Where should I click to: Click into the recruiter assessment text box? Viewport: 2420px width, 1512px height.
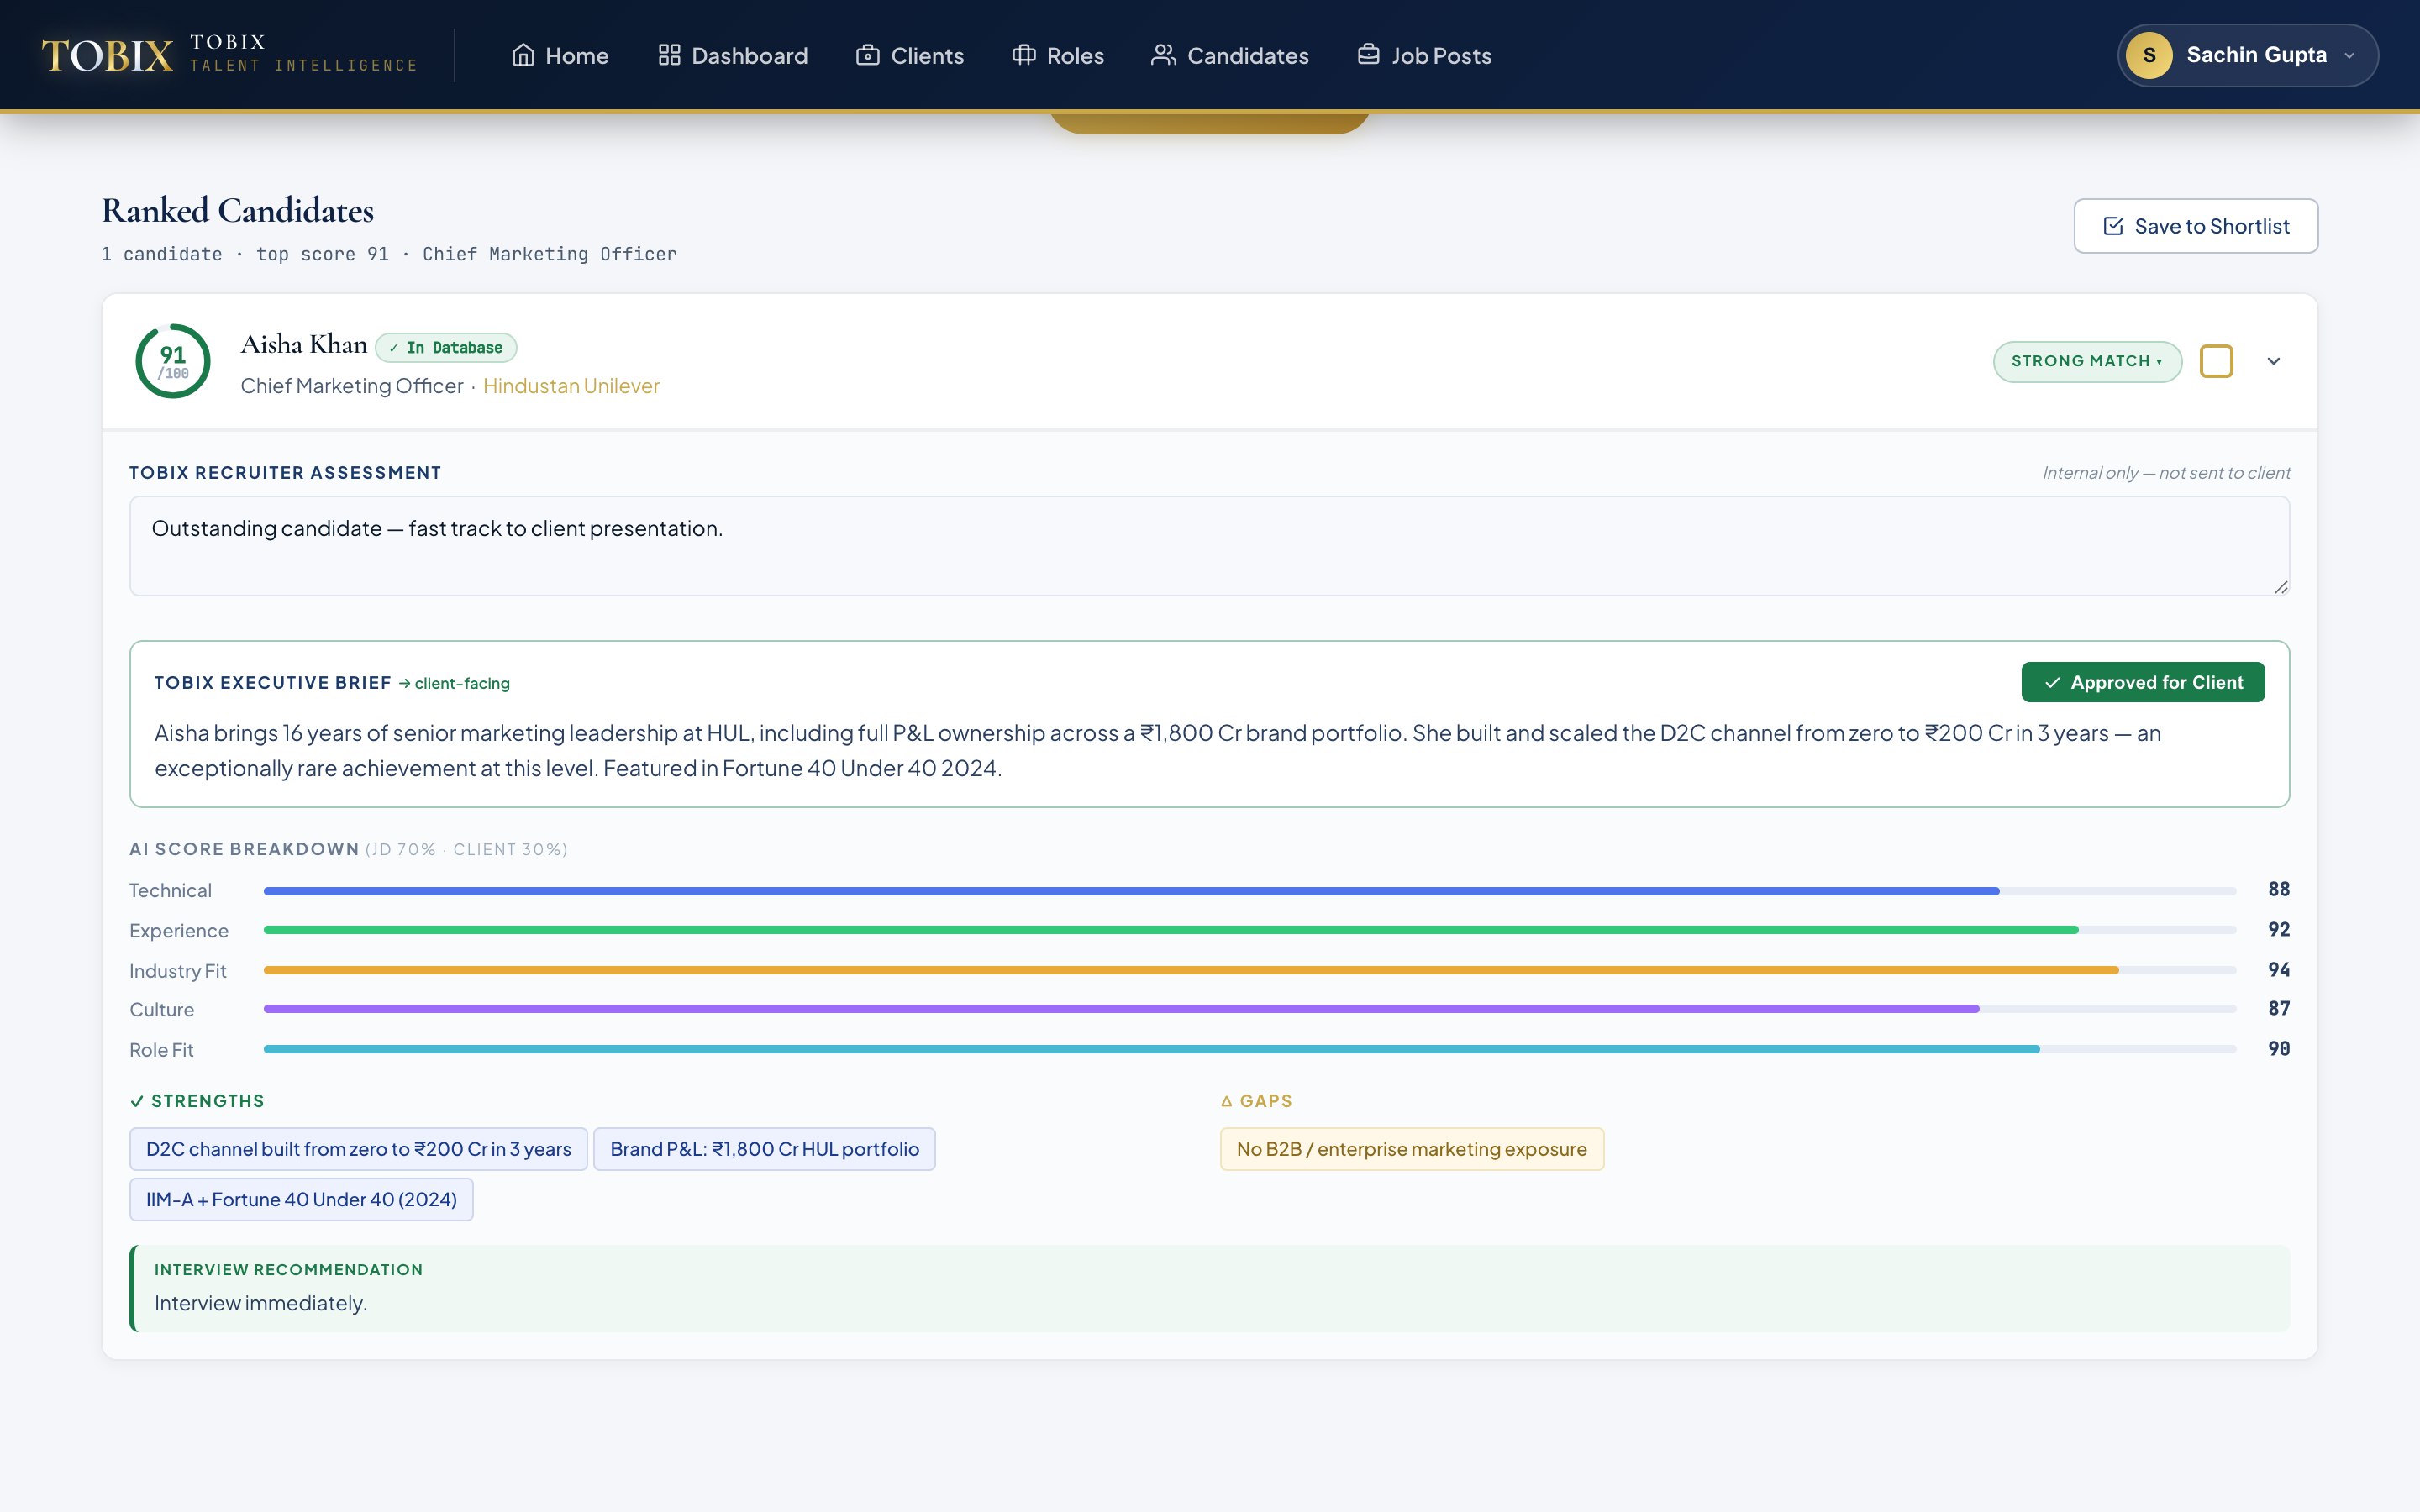click(1209, 546)
